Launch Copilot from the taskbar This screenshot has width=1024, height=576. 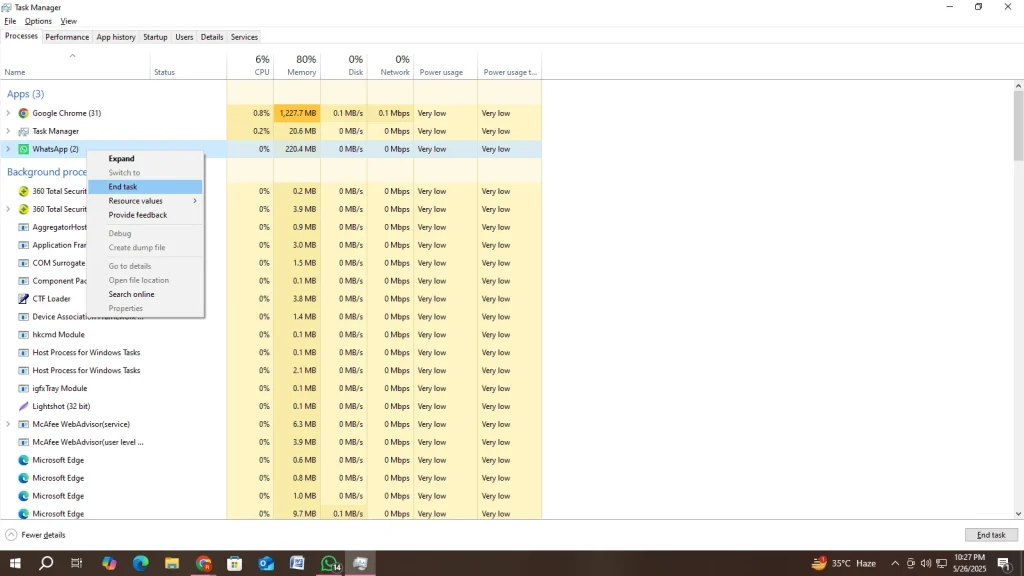click(x=108, y=563)
